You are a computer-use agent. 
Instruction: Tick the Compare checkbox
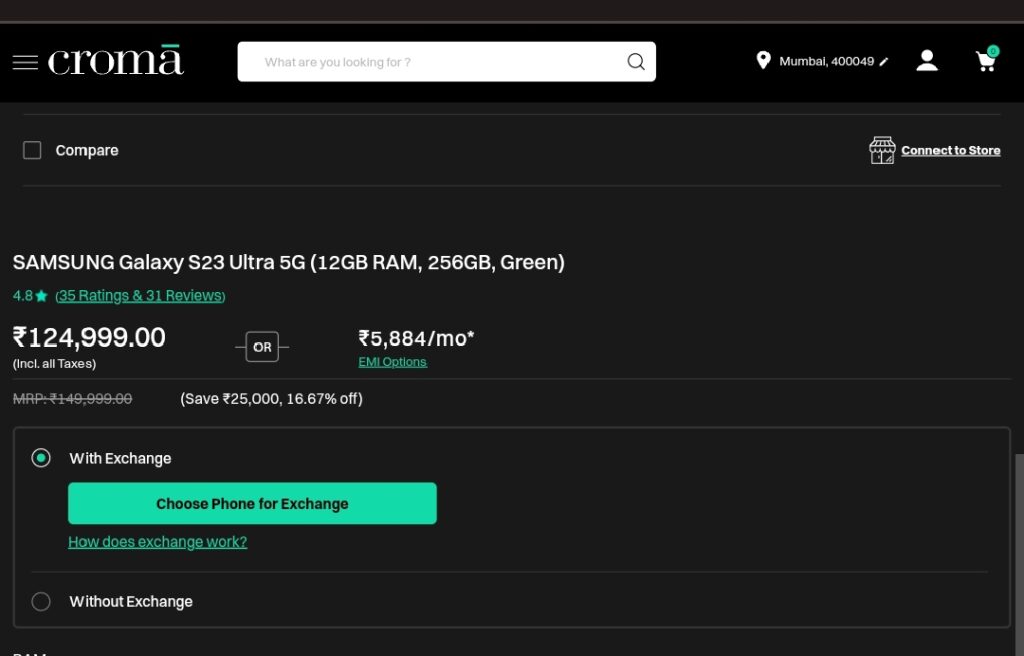coord(32,150)
